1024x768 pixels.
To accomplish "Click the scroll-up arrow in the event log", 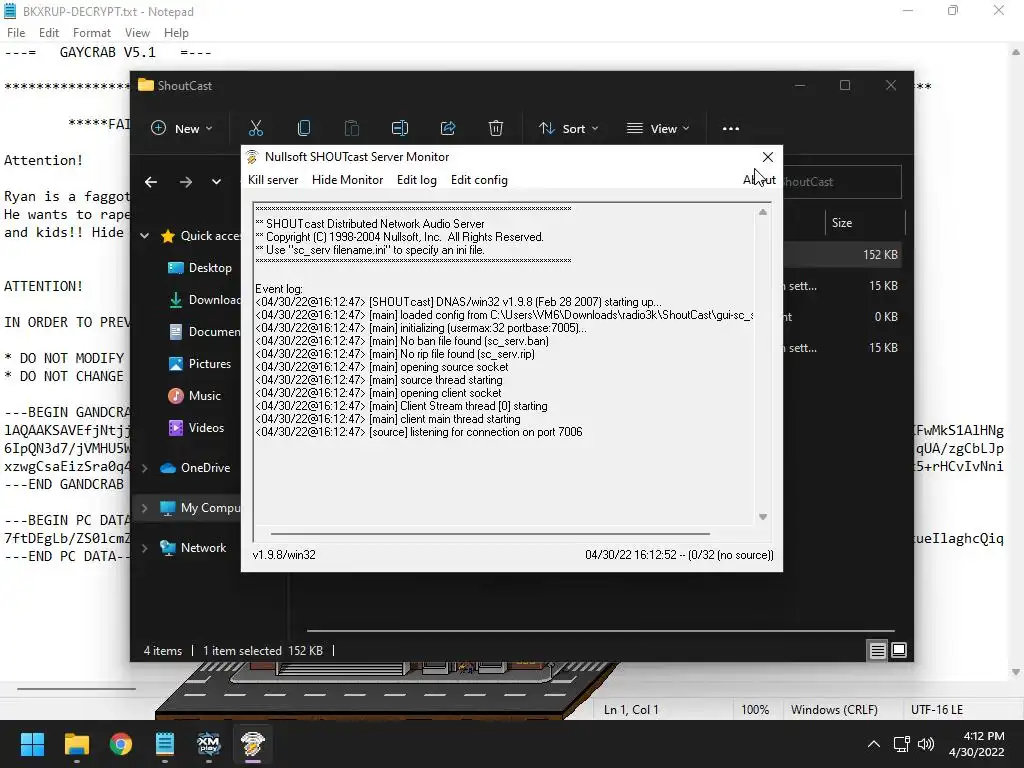I will coord(762,212).
